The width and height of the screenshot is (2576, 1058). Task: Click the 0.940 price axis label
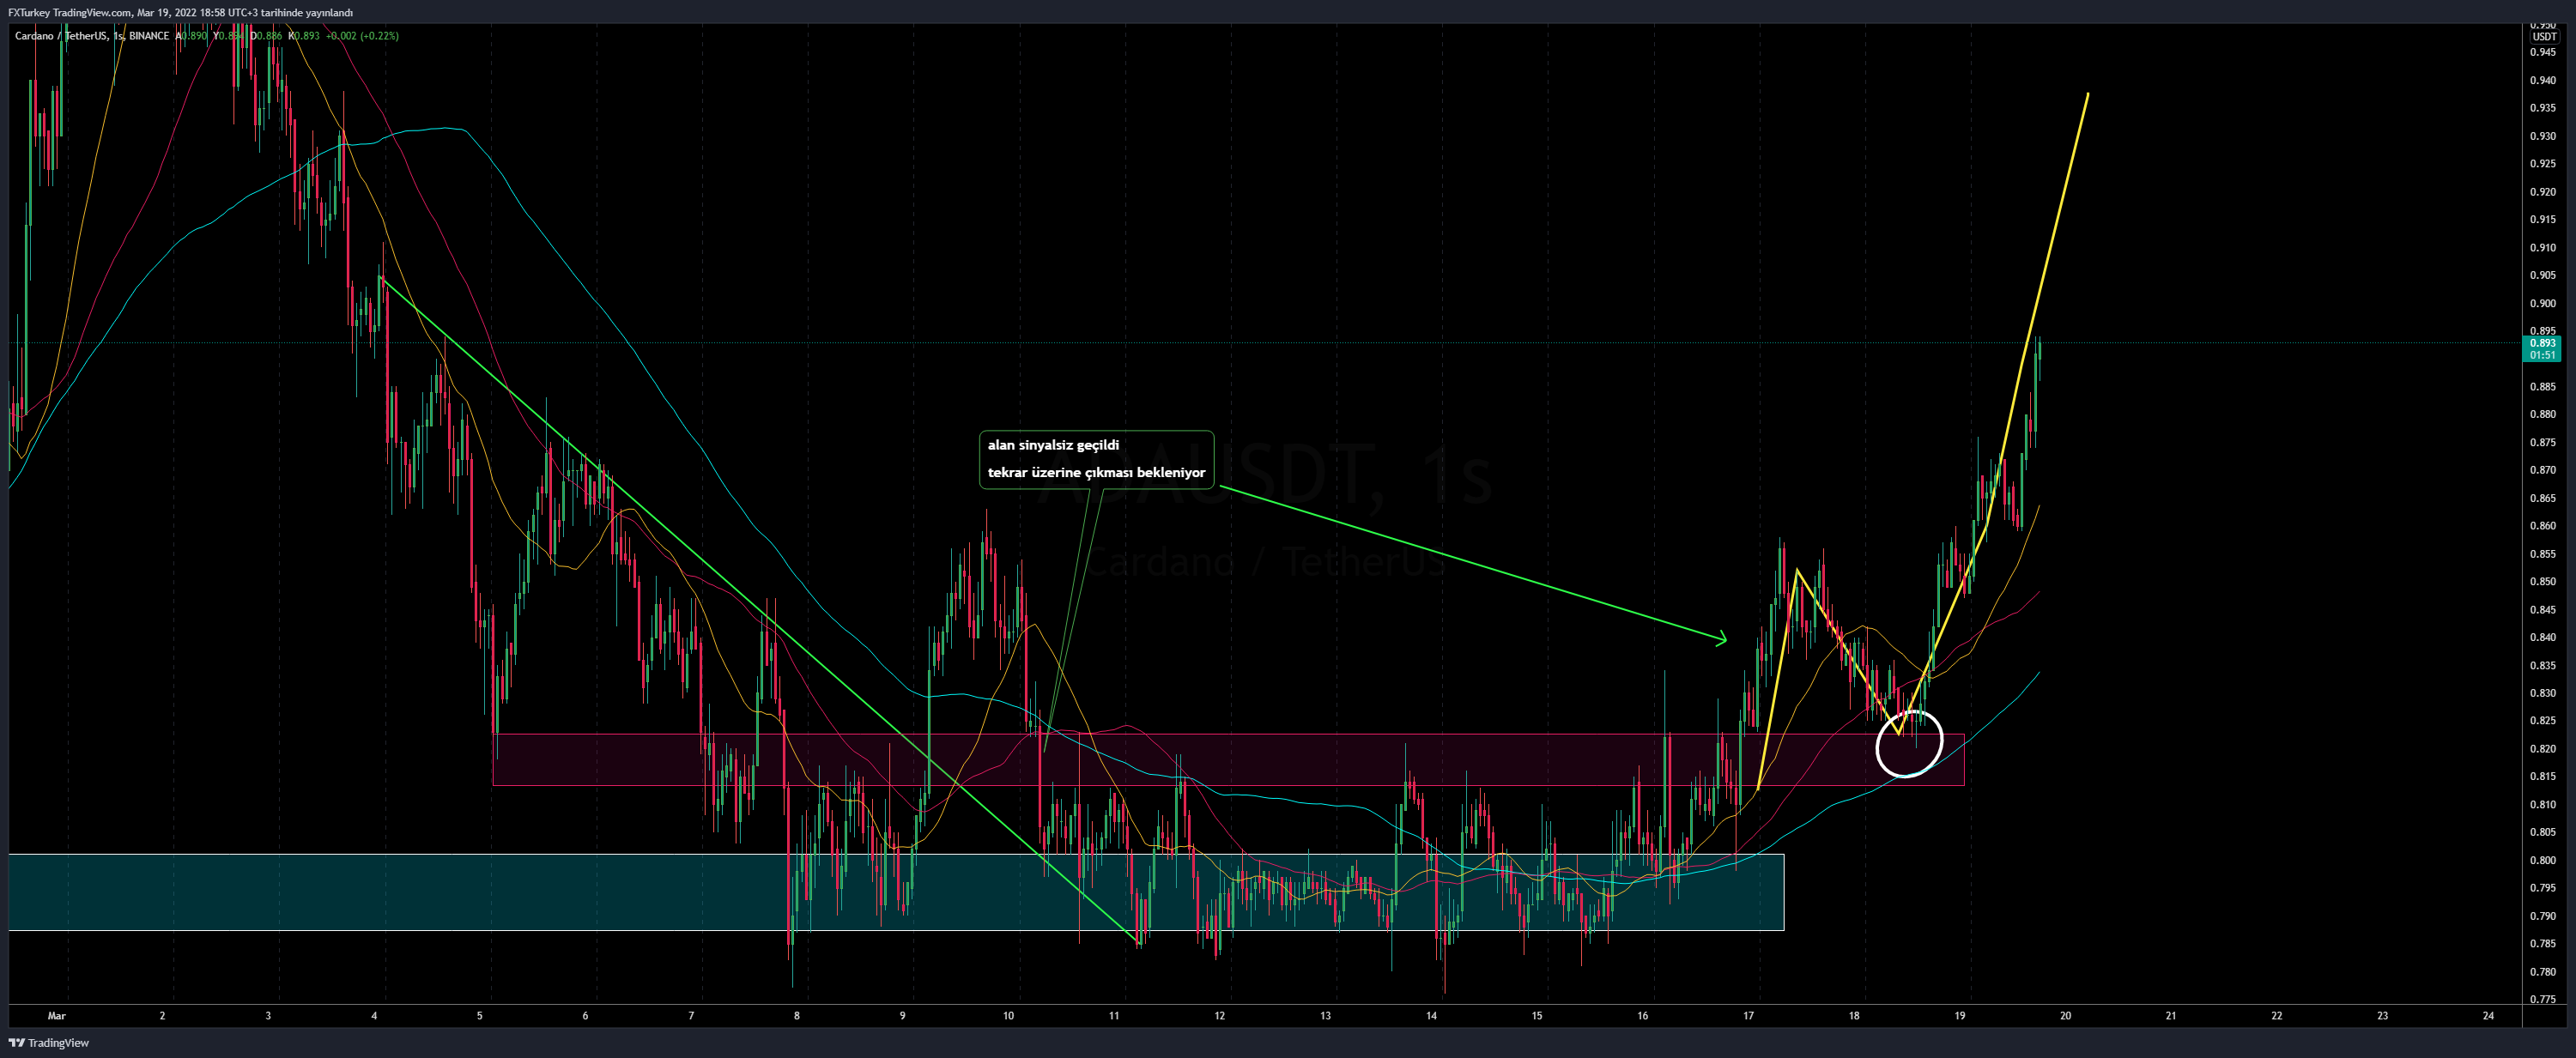point(2543,80)
